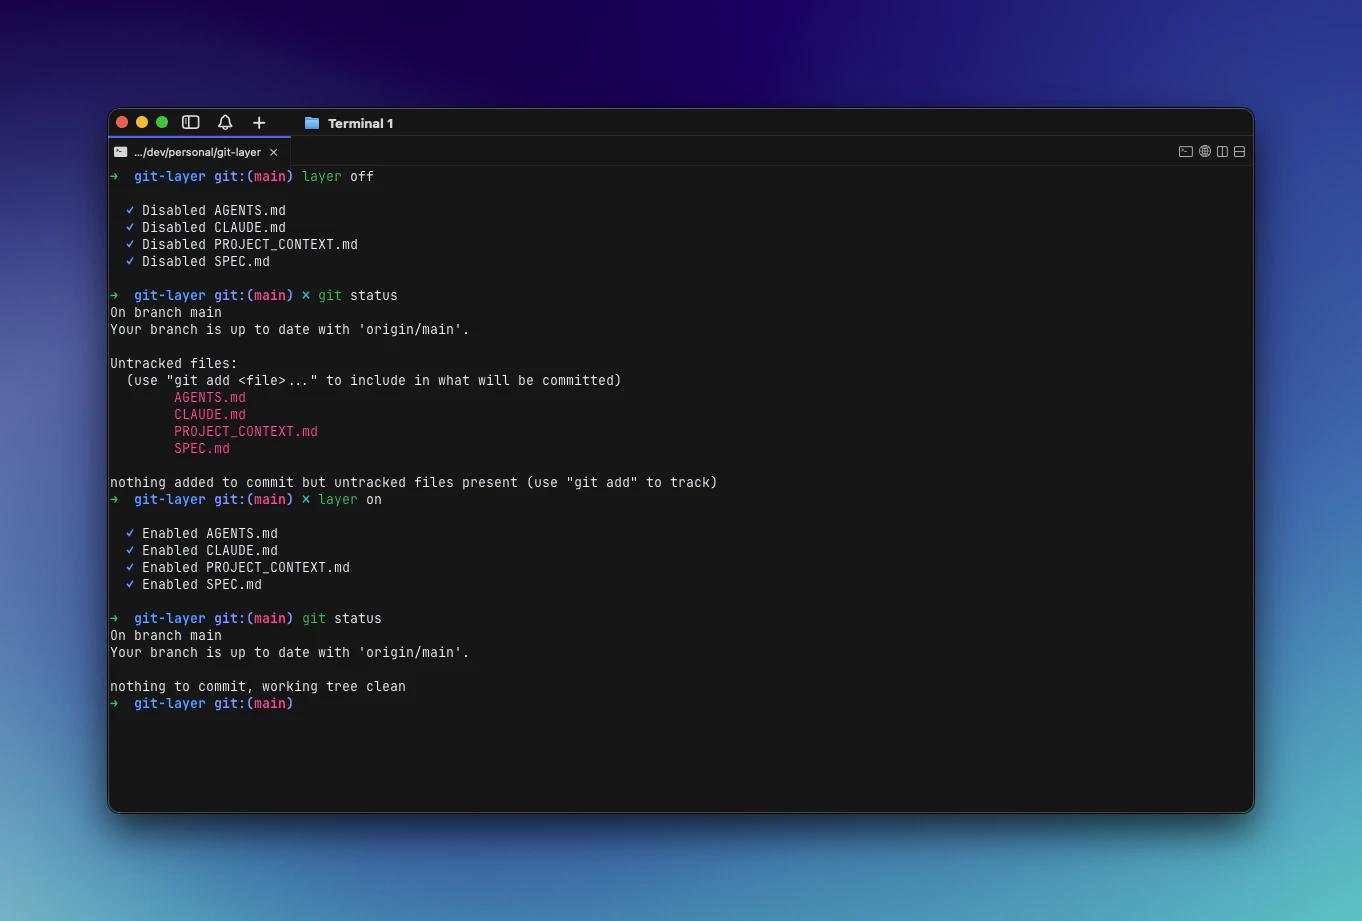The height and width of the screenshot is (921, 1362).
Task: Click the terminal icon on the git-layer tab
Action: [x=121, y=152]
